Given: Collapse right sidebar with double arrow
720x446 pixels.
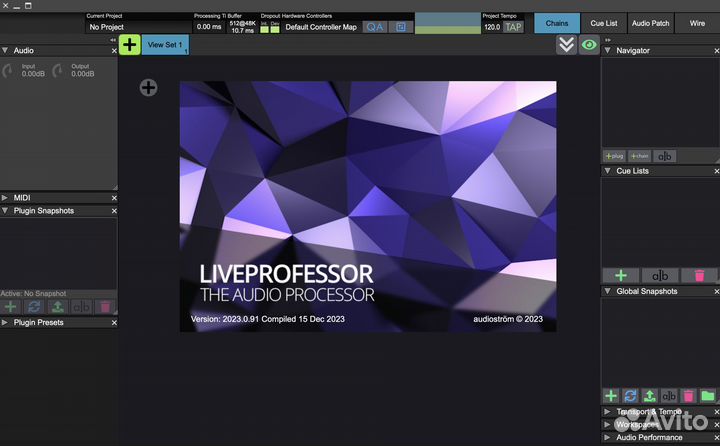Looking at the screenshot, I should [608, 40].
